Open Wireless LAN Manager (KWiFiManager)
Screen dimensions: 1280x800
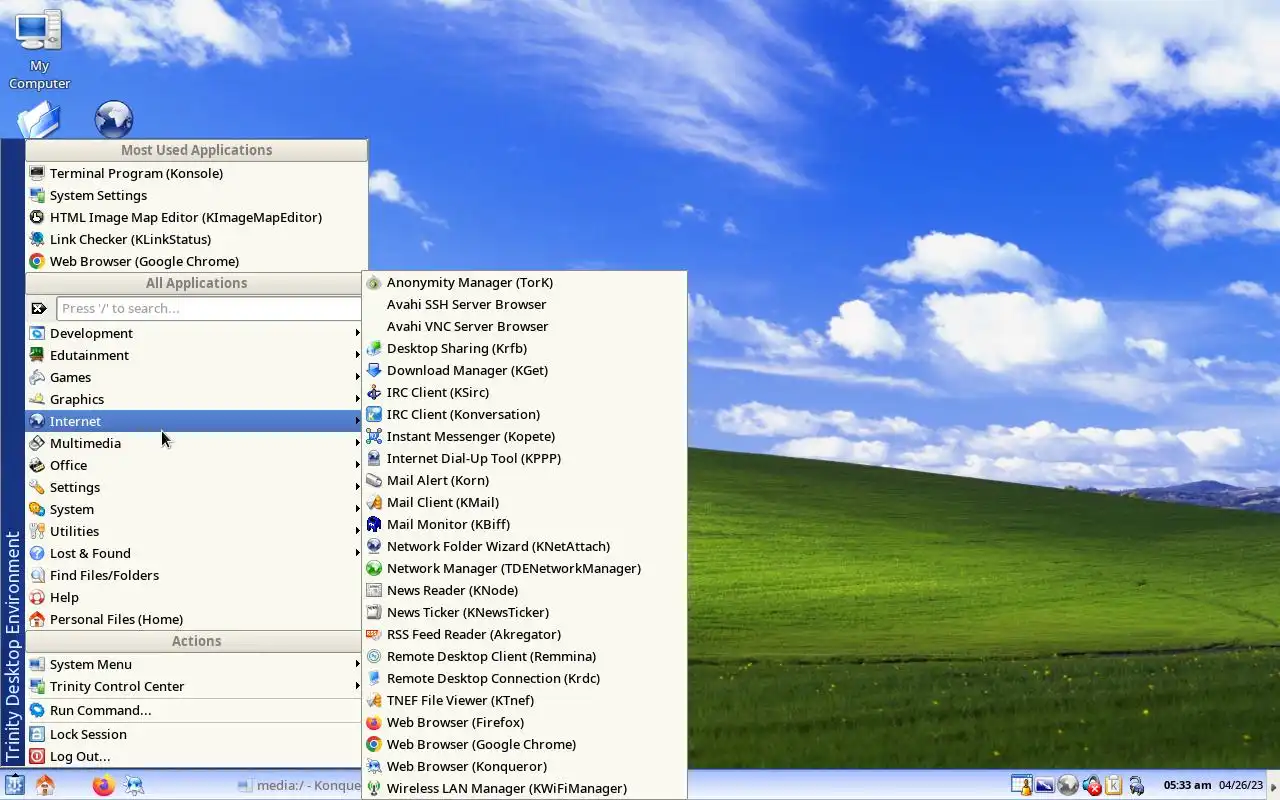pos(524,788)
